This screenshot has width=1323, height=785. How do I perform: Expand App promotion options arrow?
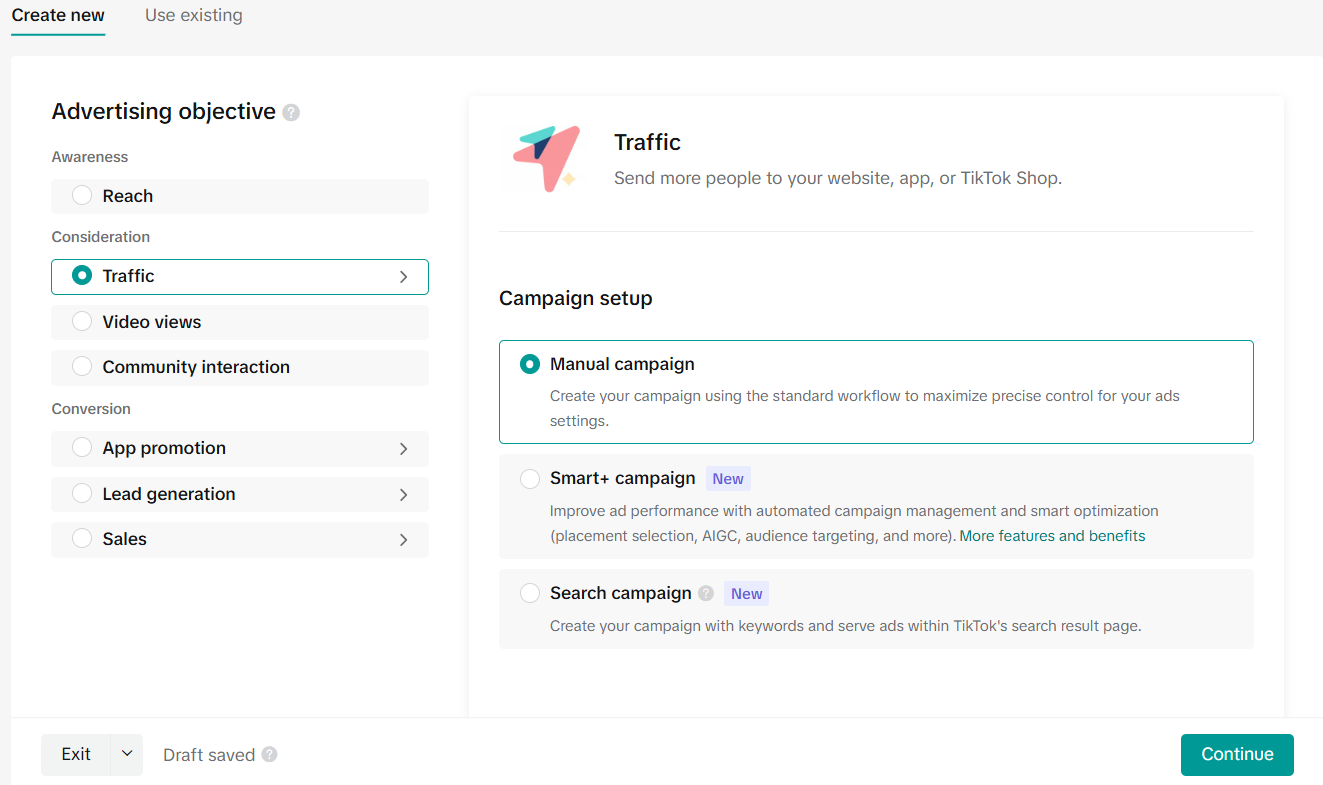tap(403, 449)
